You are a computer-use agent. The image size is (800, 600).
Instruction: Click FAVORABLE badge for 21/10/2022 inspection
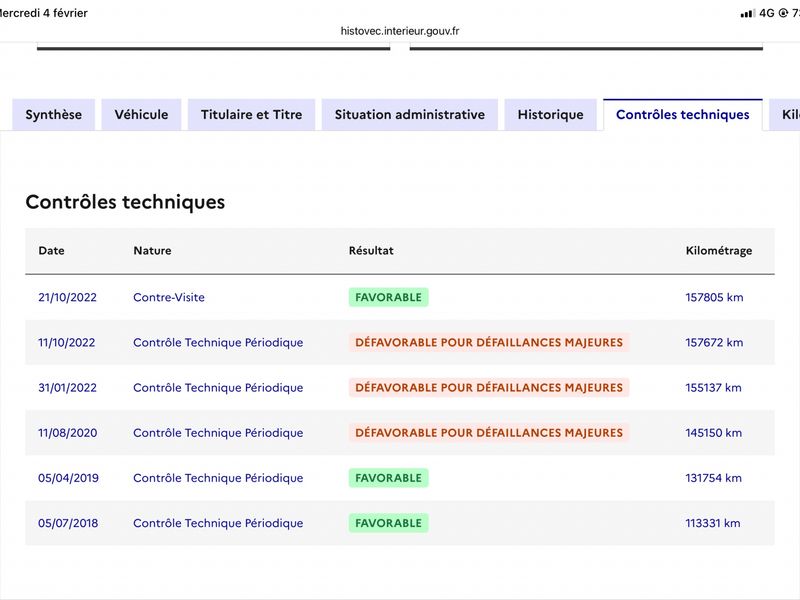click(x=388, y=297)
